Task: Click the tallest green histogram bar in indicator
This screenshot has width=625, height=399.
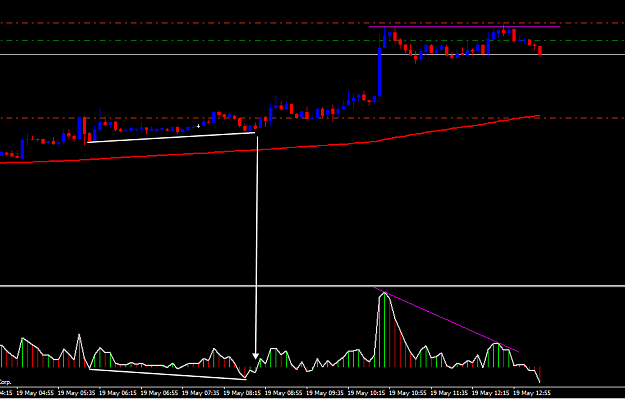Action: [x=385, y=330]
